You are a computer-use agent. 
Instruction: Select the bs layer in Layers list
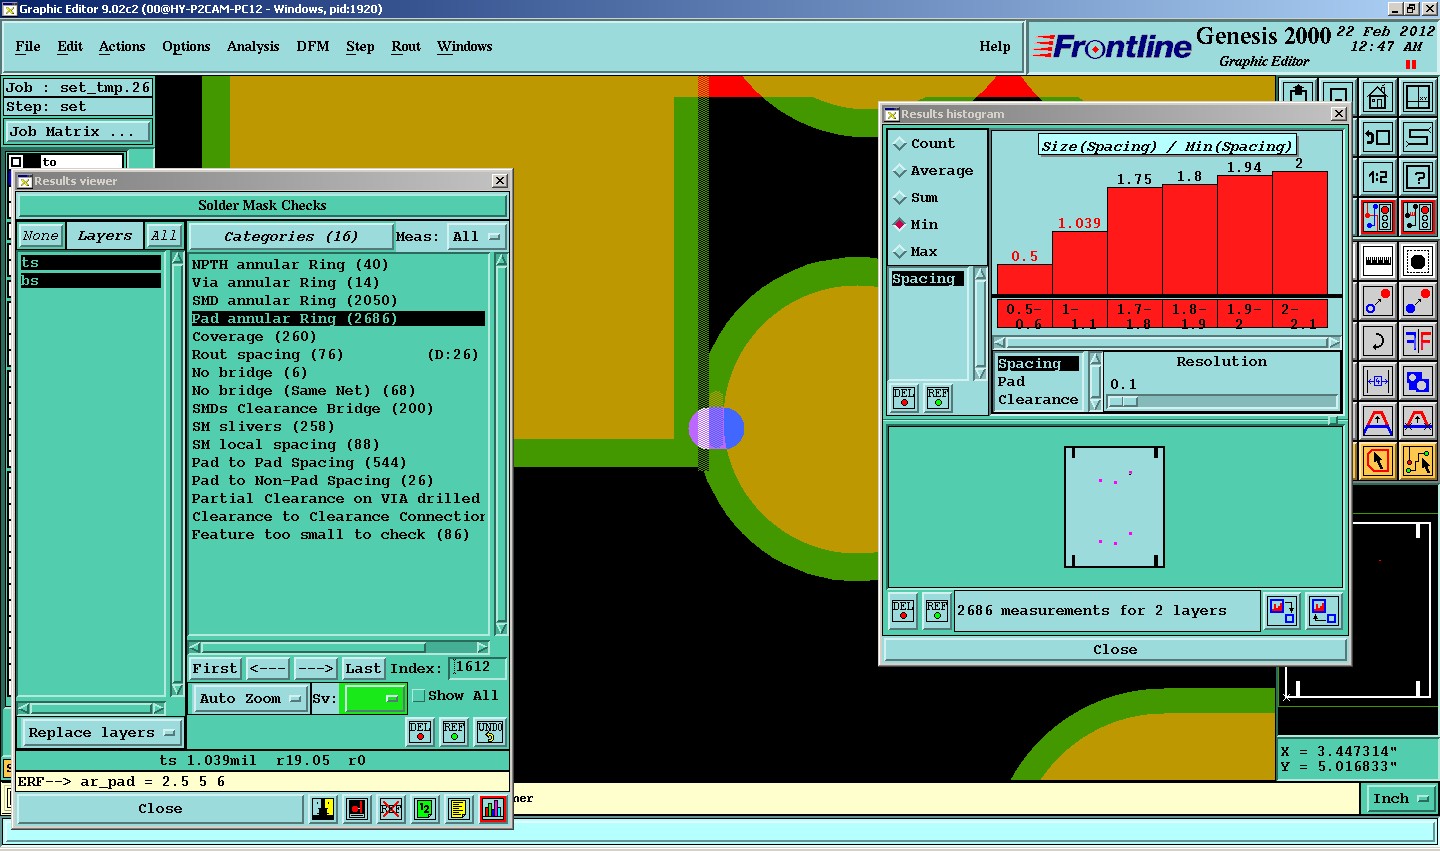(x=90, y=281)
